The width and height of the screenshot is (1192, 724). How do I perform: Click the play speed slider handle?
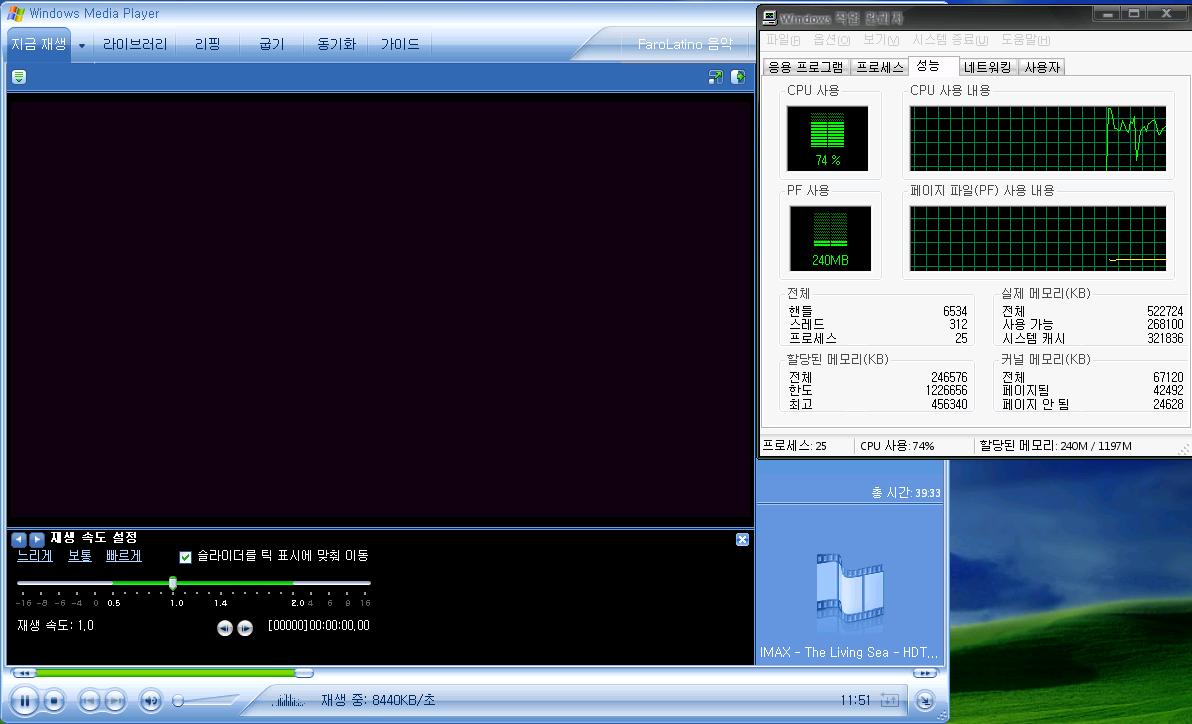point(173,583)
